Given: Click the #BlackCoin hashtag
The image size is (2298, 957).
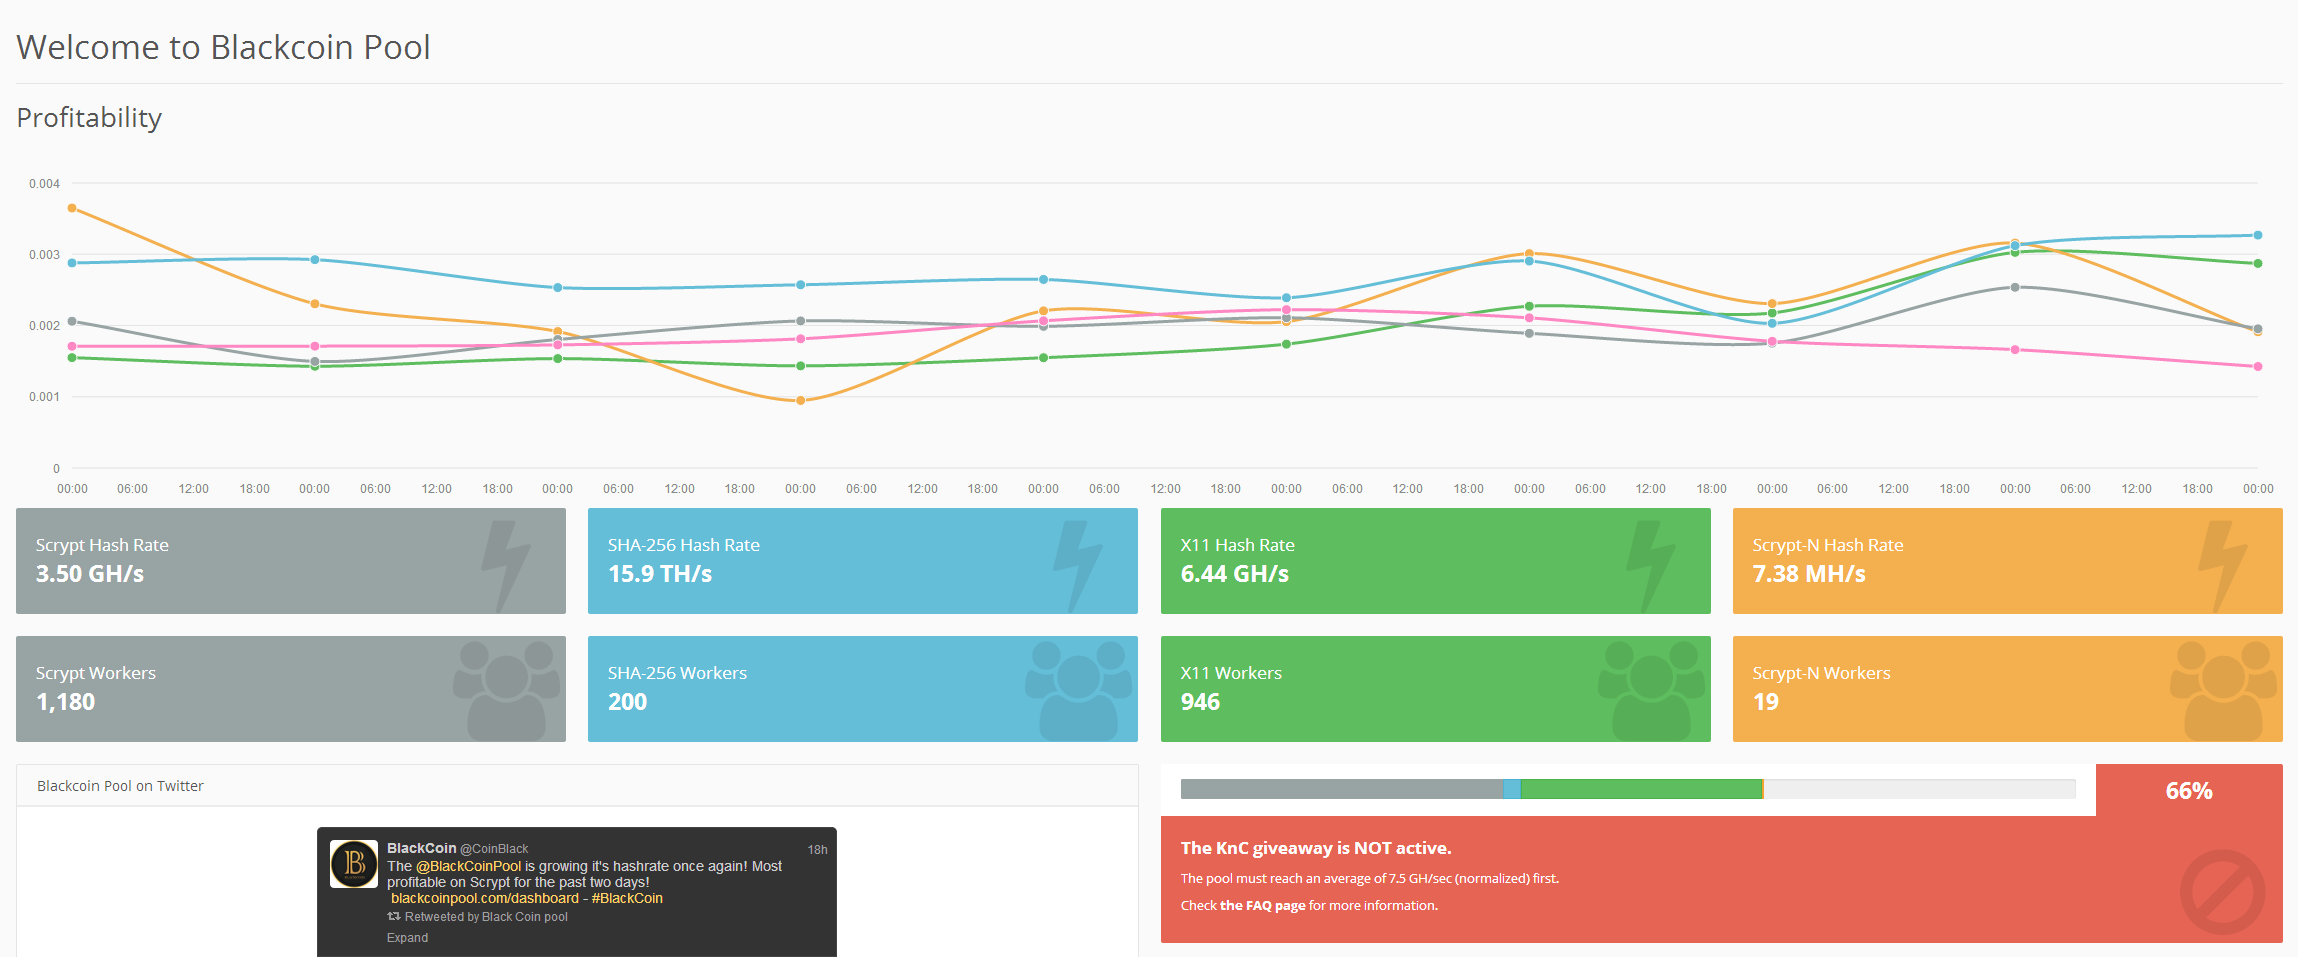Looking at the screenshot, I should [x=627, y=898].
